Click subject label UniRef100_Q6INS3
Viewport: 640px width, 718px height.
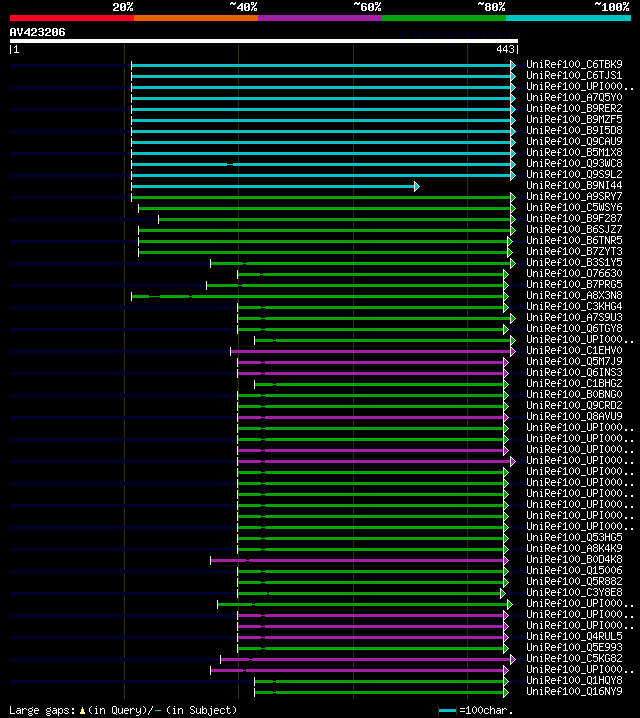coord(574,372)
